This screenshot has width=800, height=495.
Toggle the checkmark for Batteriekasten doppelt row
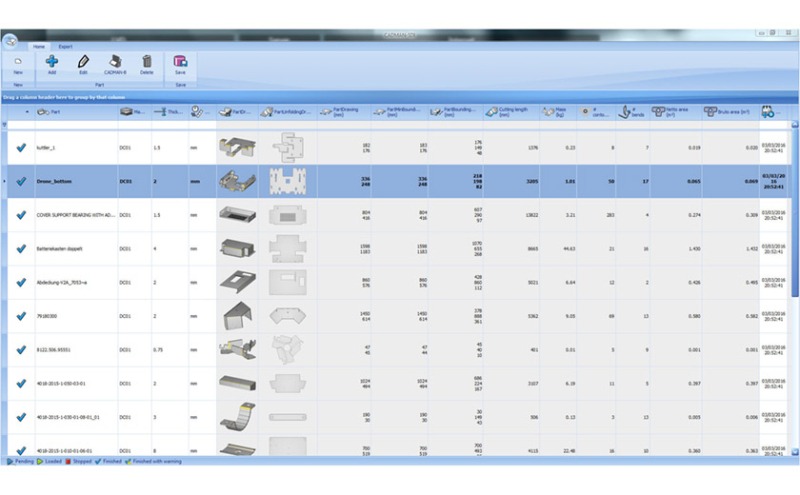click(21, 248)
